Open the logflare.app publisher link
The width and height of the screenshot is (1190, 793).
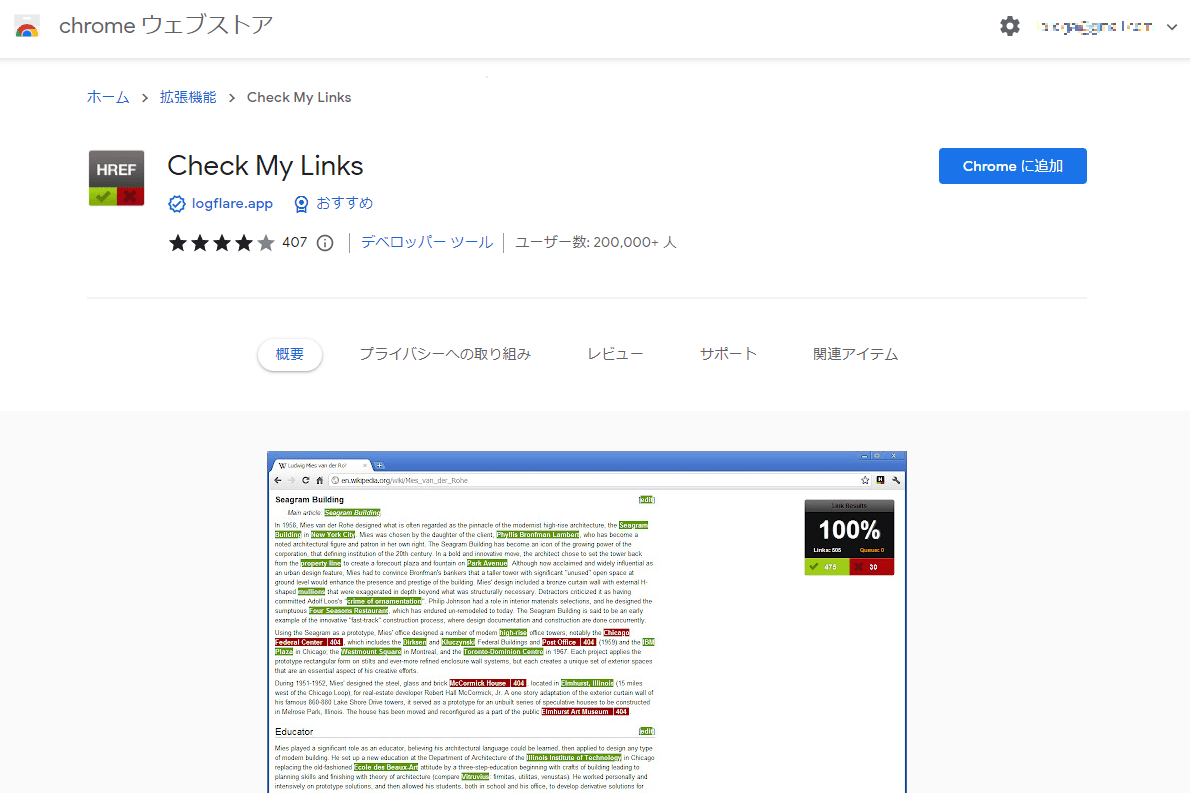tap(232, 204)
